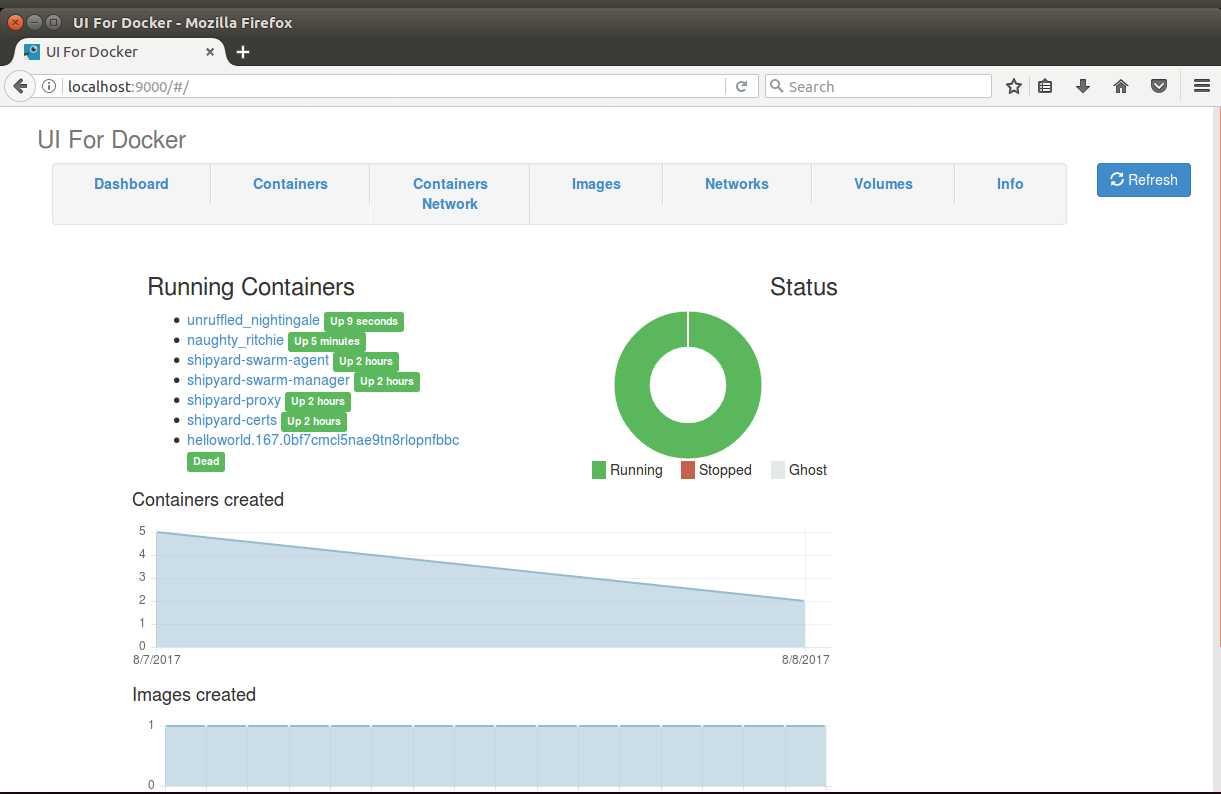Open the Volumes tab

tap(883, 184)
